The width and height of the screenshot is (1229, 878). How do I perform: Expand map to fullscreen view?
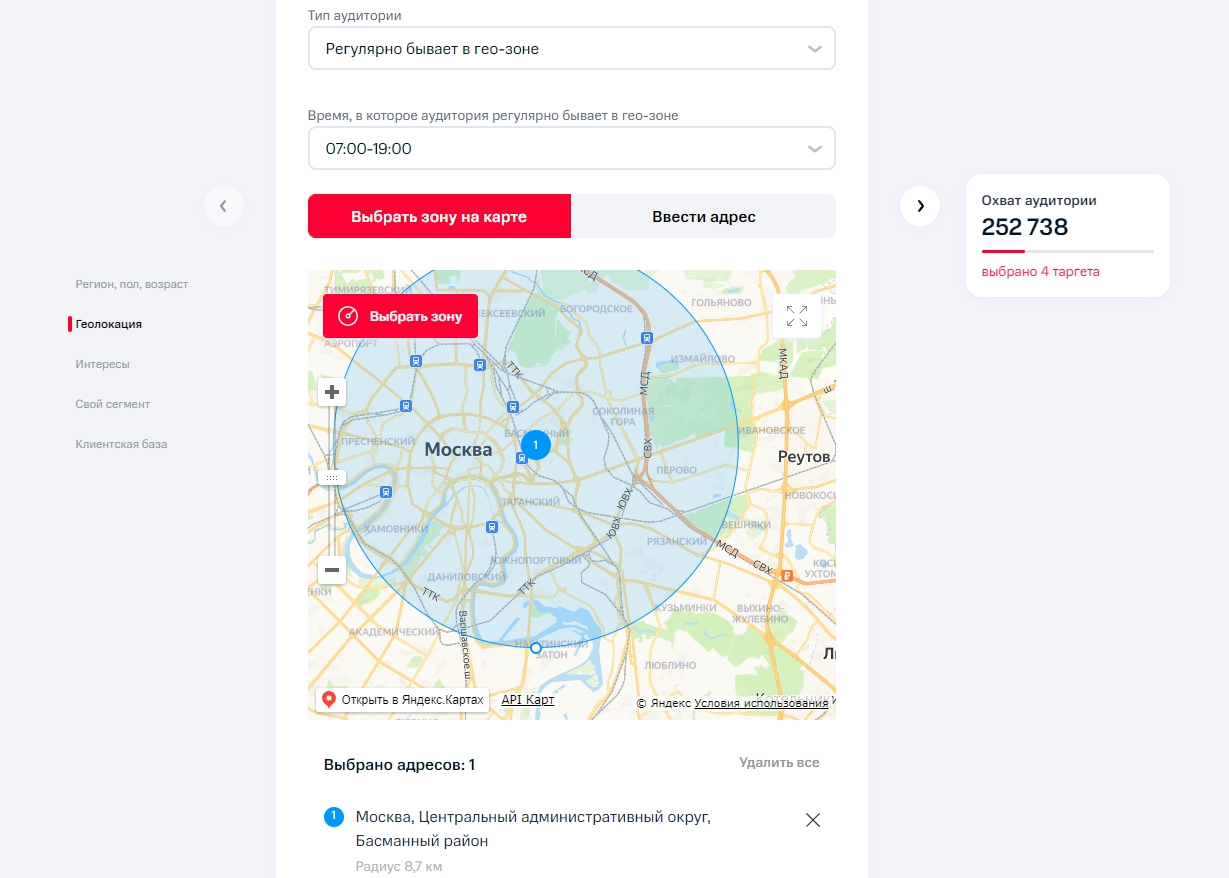(797, 316)
